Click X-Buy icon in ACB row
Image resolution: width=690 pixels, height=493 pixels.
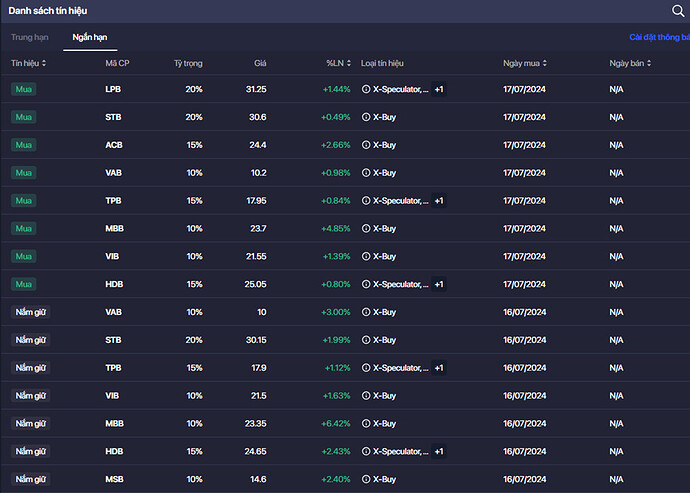366,145
